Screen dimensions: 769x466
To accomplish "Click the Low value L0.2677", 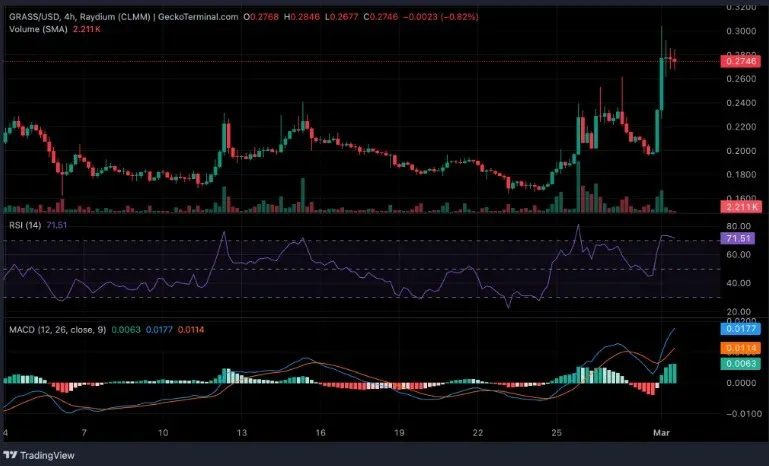I will [342, 17].
